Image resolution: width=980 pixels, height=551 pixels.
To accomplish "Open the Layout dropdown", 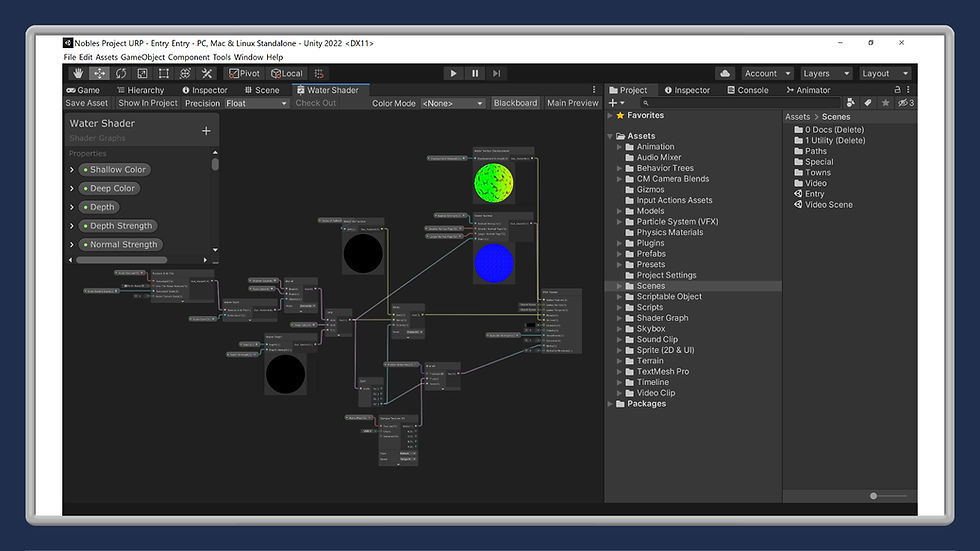I will pyautogui.click(x=884, y=73).
